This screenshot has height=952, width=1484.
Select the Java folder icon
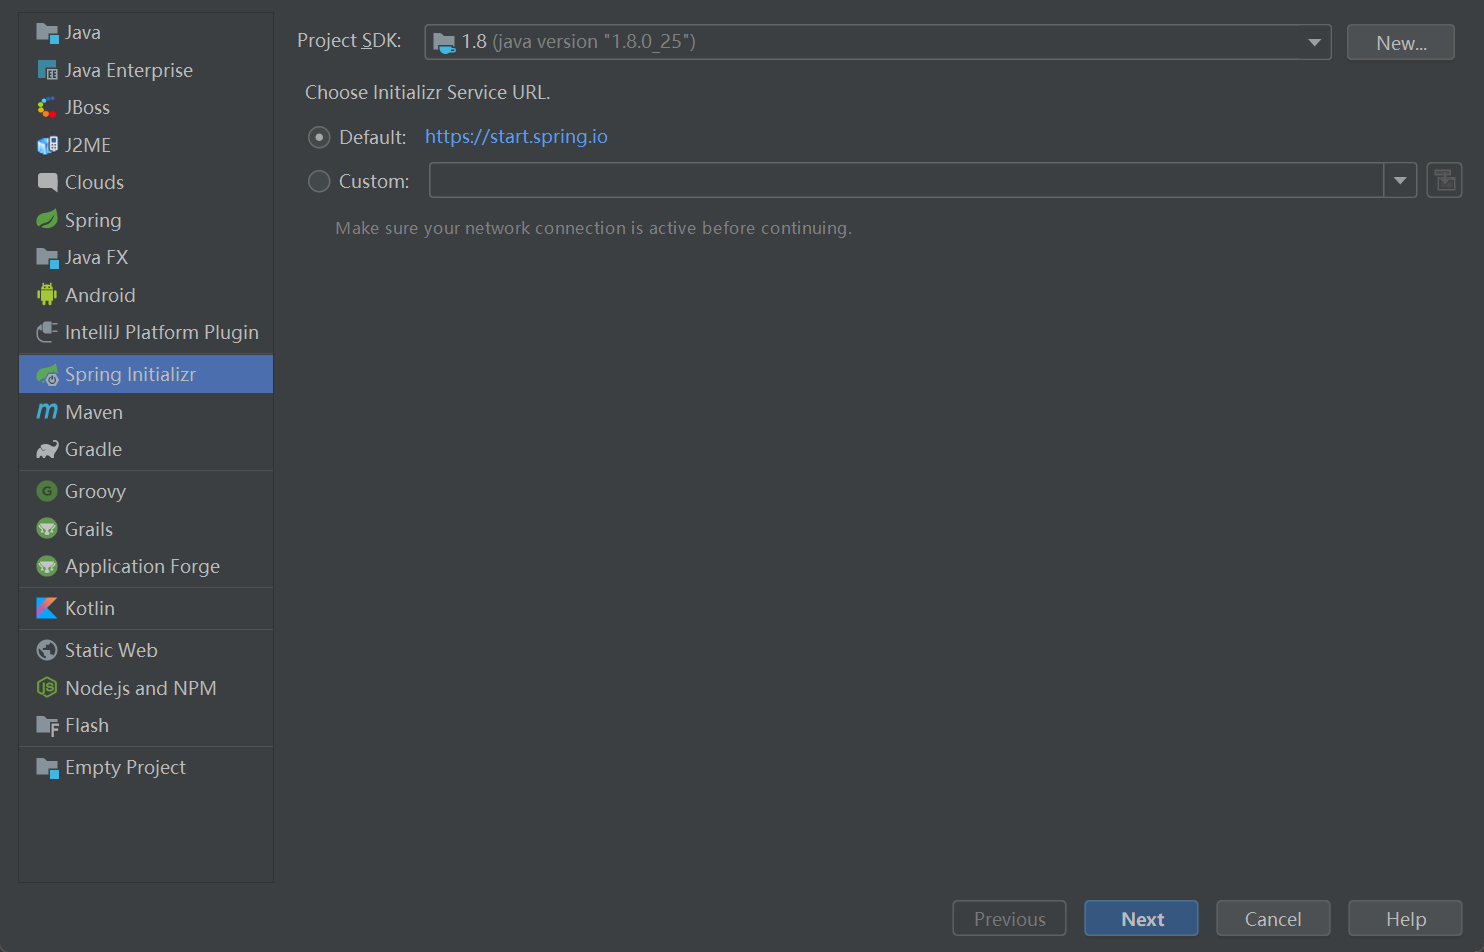[47, 33]
